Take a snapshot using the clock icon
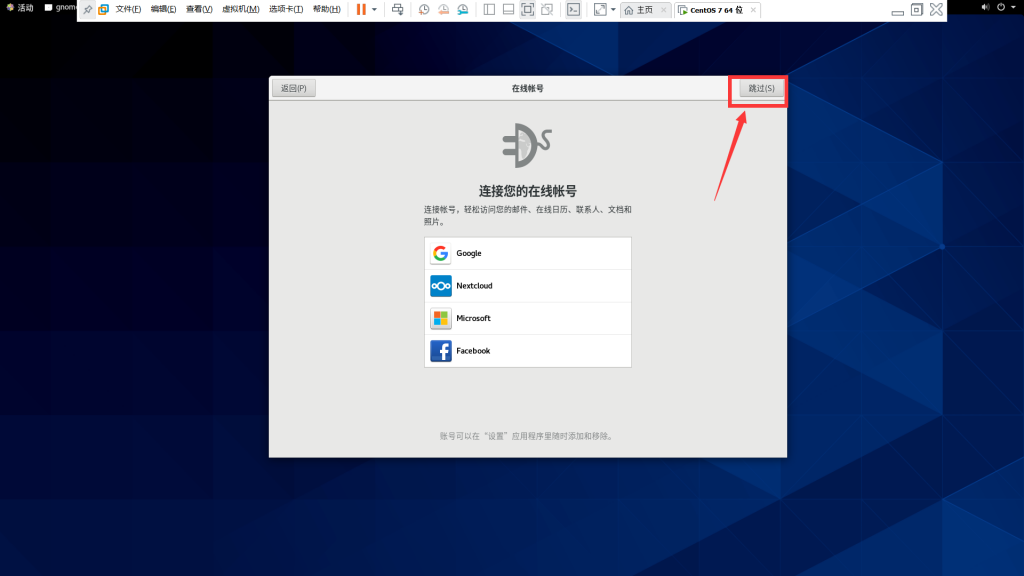1024x576 pixels. pos(424,9)
